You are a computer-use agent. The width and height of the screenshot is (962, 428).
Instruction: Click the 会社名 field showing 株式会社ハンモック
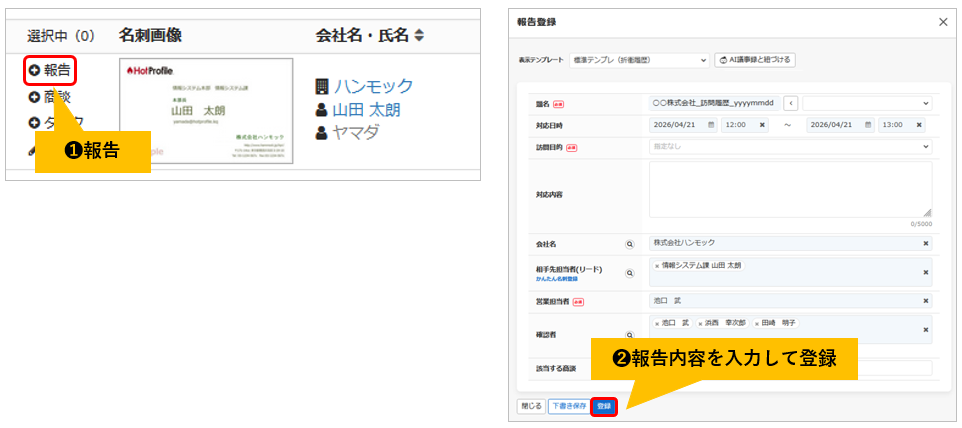(x=790, y=243)
